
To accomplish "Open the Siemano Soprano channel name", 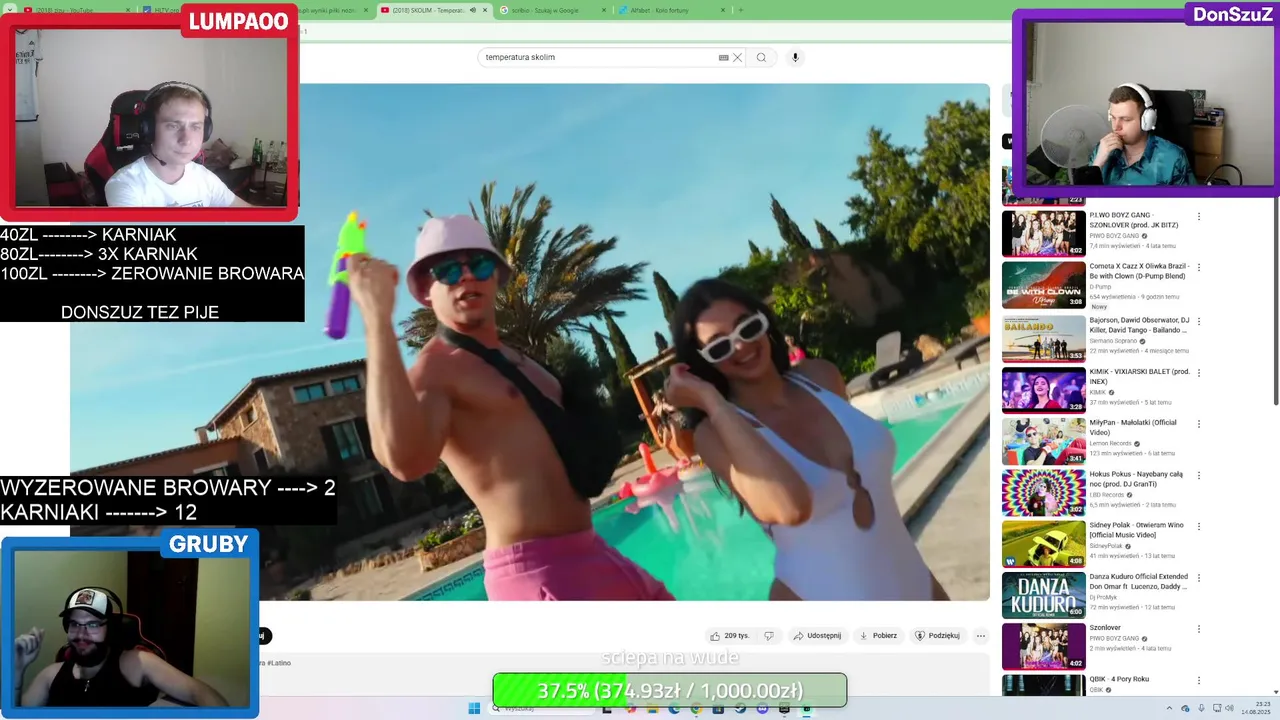I will (x=1113, y=341).
